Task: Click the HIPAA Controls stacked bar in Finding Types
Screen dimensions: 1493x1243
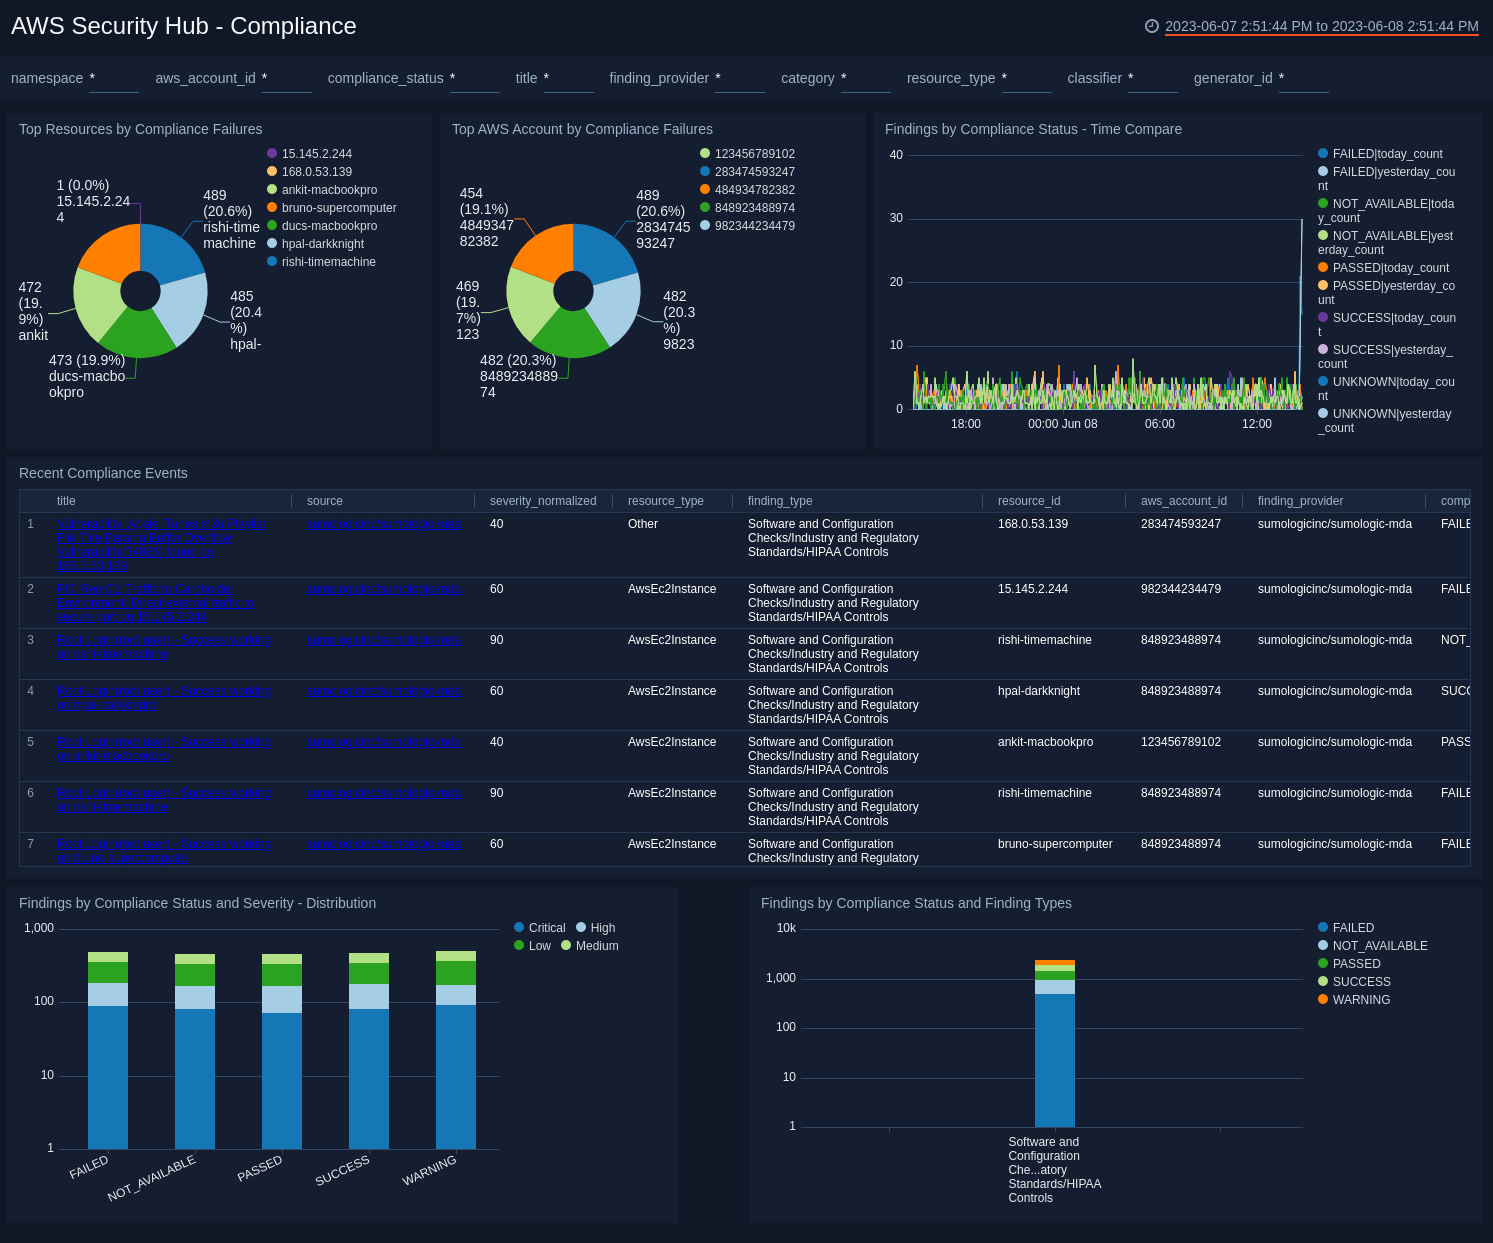Action: (x=1055, y=1043)
